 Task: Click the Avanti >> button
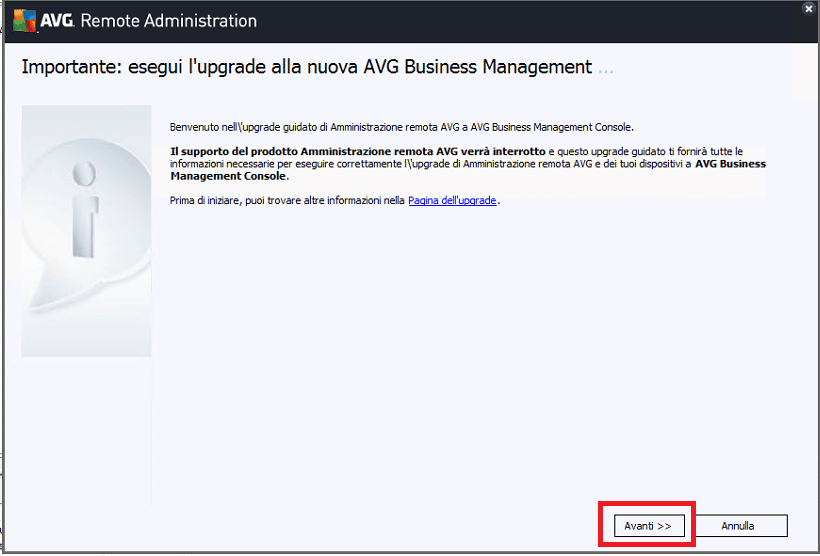click(648, 526)
